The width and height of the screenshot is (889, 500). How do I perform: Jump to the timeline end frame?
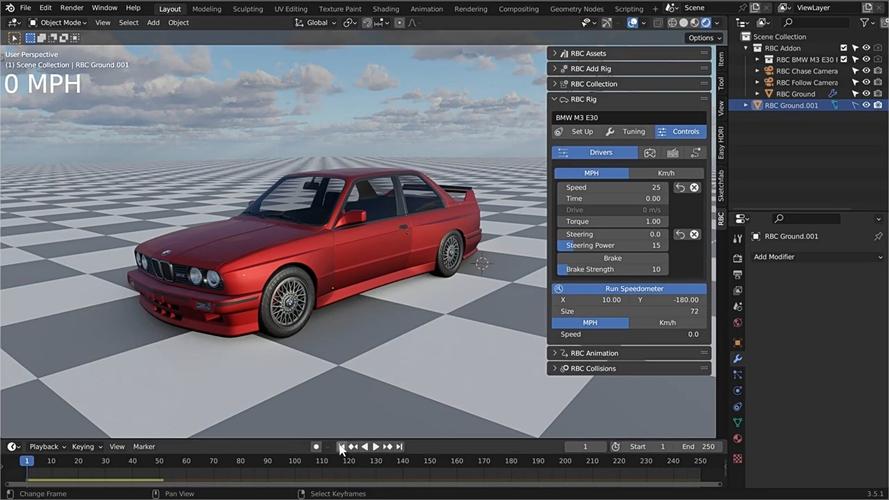click(399, 447)
